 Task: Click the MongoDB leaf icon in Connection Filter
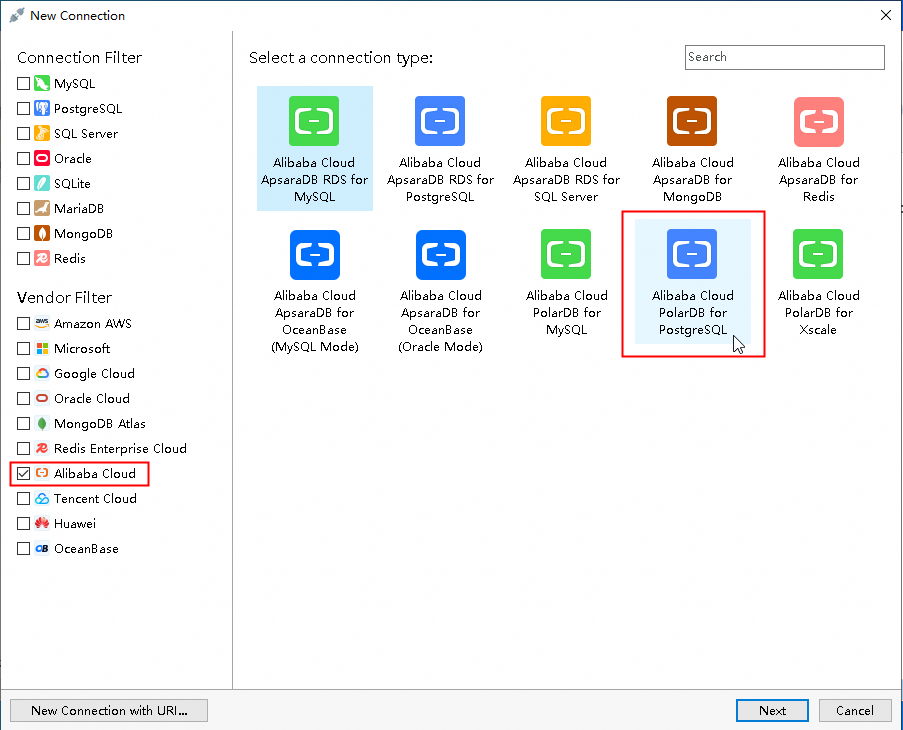[x=42, y=234]
